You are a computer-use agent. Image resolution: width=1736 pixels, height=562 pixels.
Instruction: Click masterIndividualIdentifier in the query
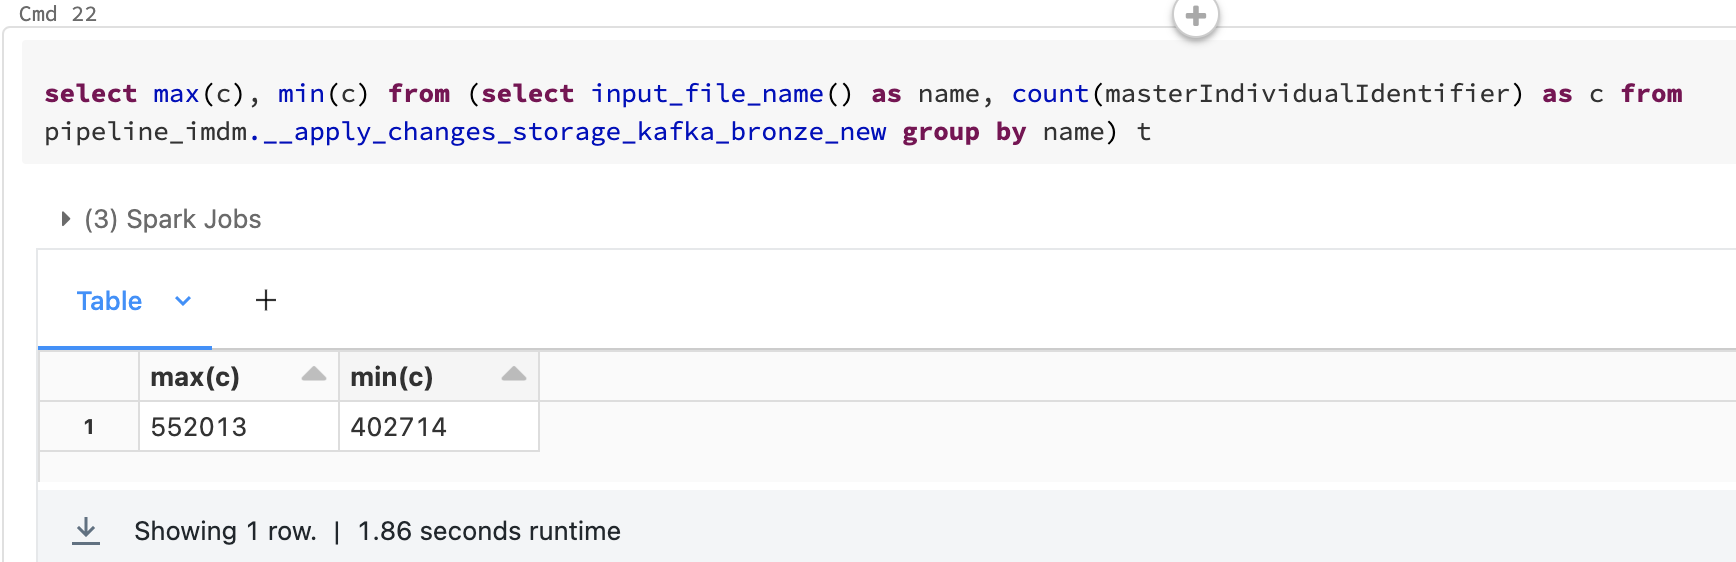click(1307, 94)
